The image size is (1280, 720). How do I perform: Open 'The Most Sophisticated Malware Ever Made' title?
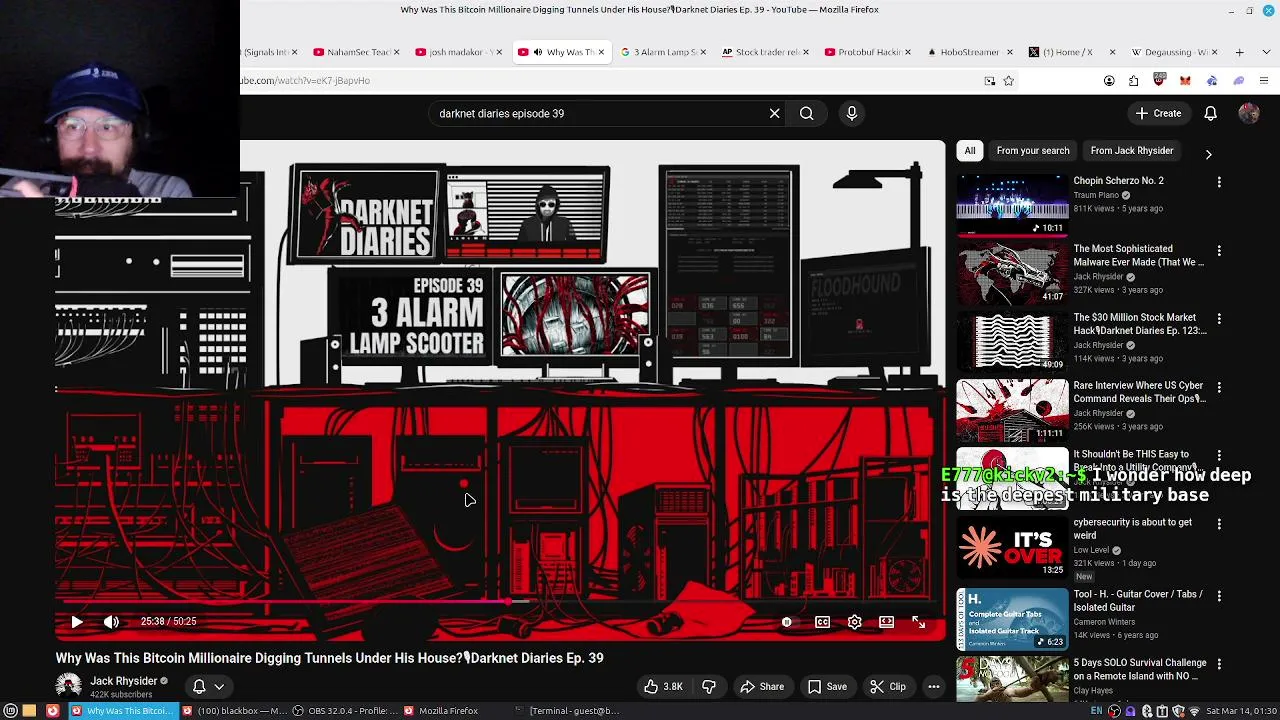pyautogui.click(x=1138, y=256)
